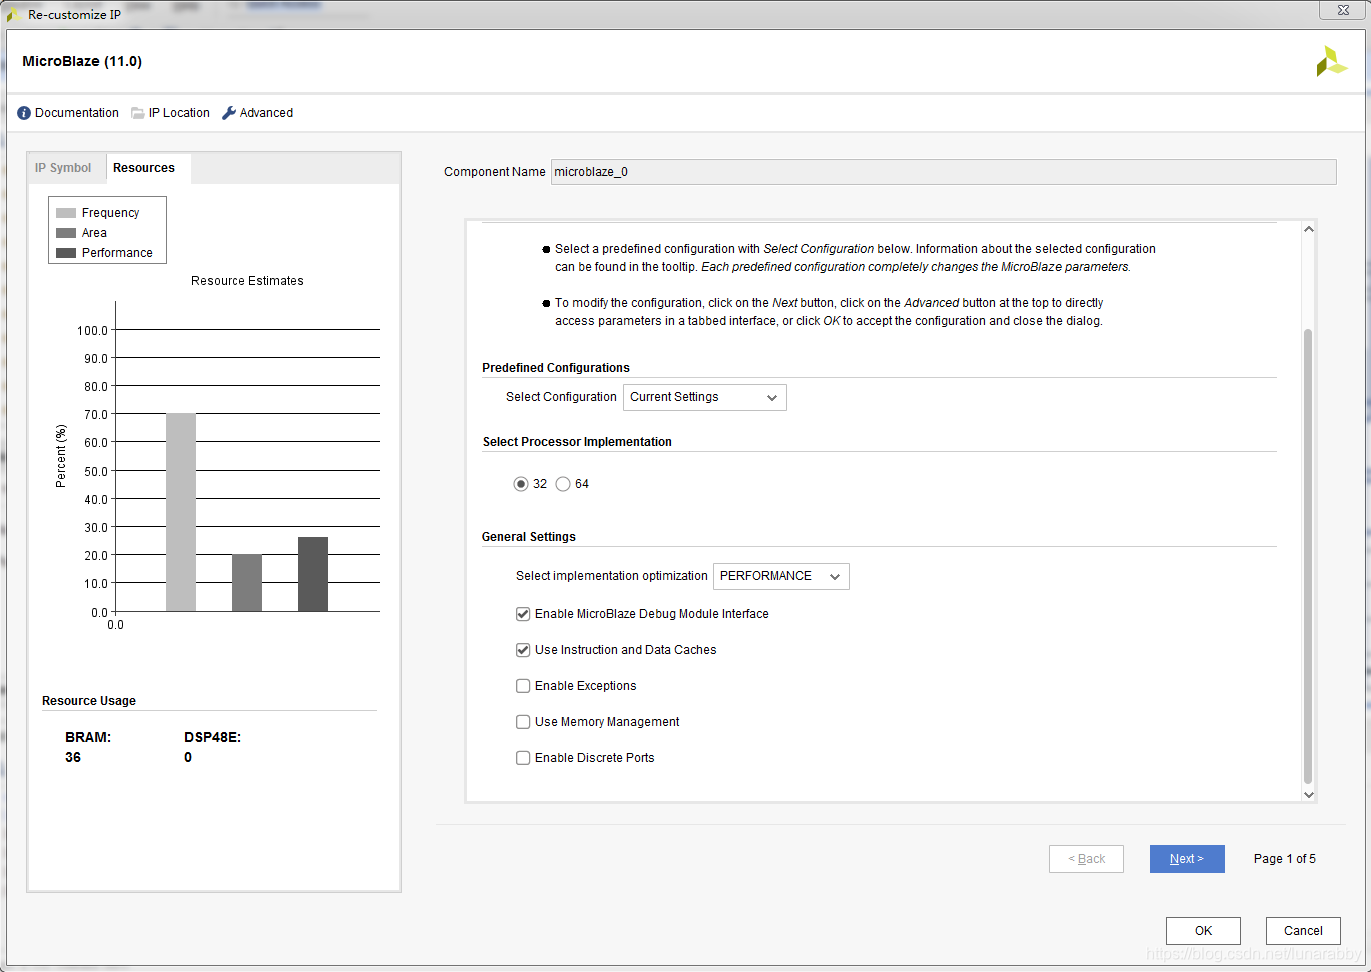Click the MicroBlaze (11.0) title
Viewport: 1371px width, 972px height.
pyautogui.click(x=82, y=61)
